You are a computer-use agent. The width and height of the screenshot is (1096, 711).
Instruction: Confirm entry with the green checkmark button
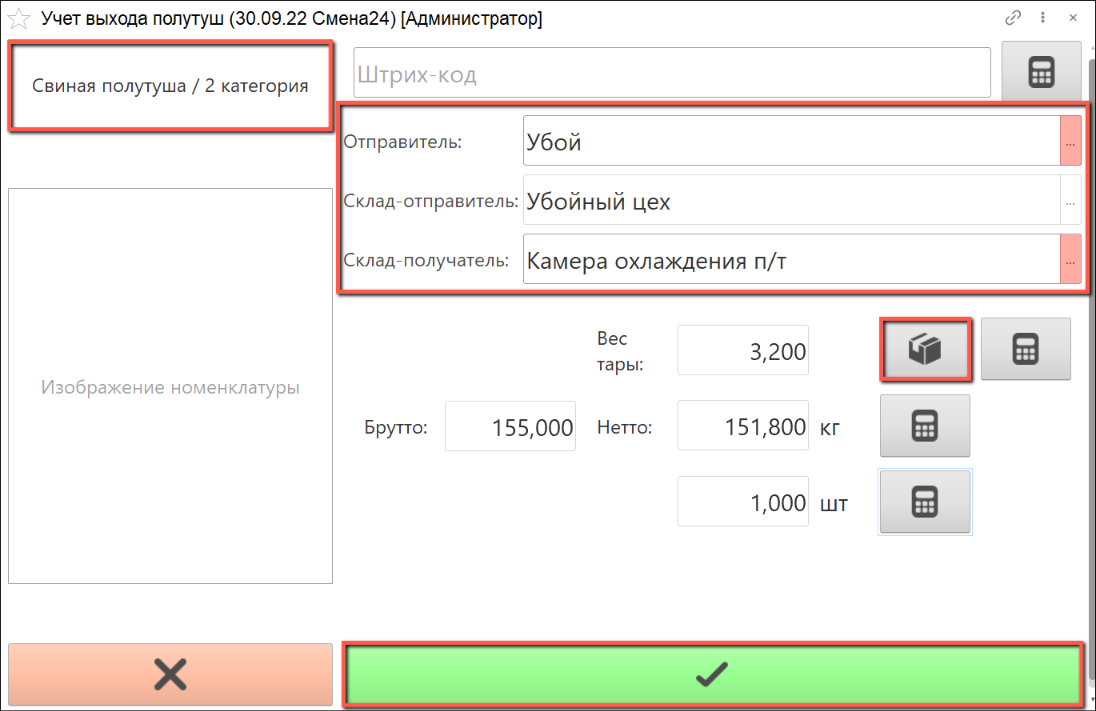coord(712,675)
